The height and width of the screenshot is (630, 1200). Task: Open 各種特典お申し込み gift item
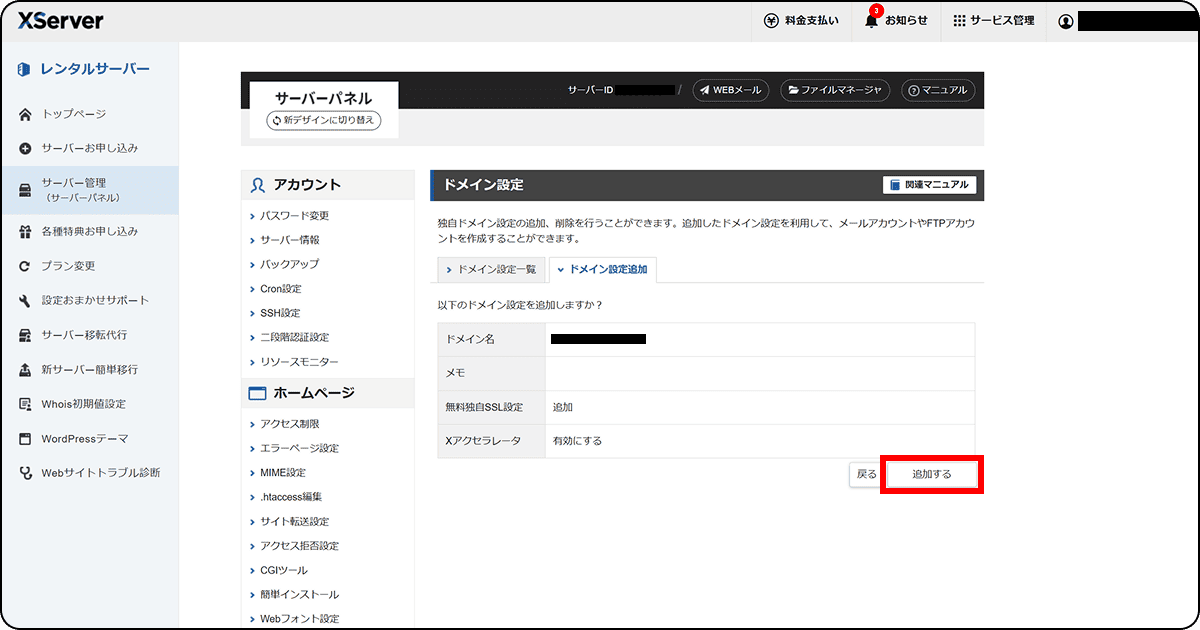click(x=89, y=231)
